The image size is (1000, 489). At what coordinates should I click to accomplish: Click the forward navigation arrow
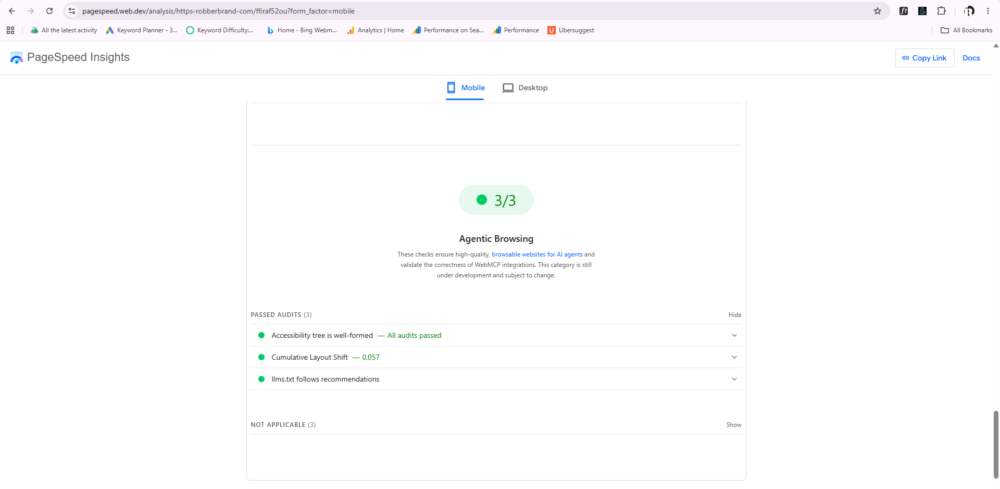coord(30,11)
